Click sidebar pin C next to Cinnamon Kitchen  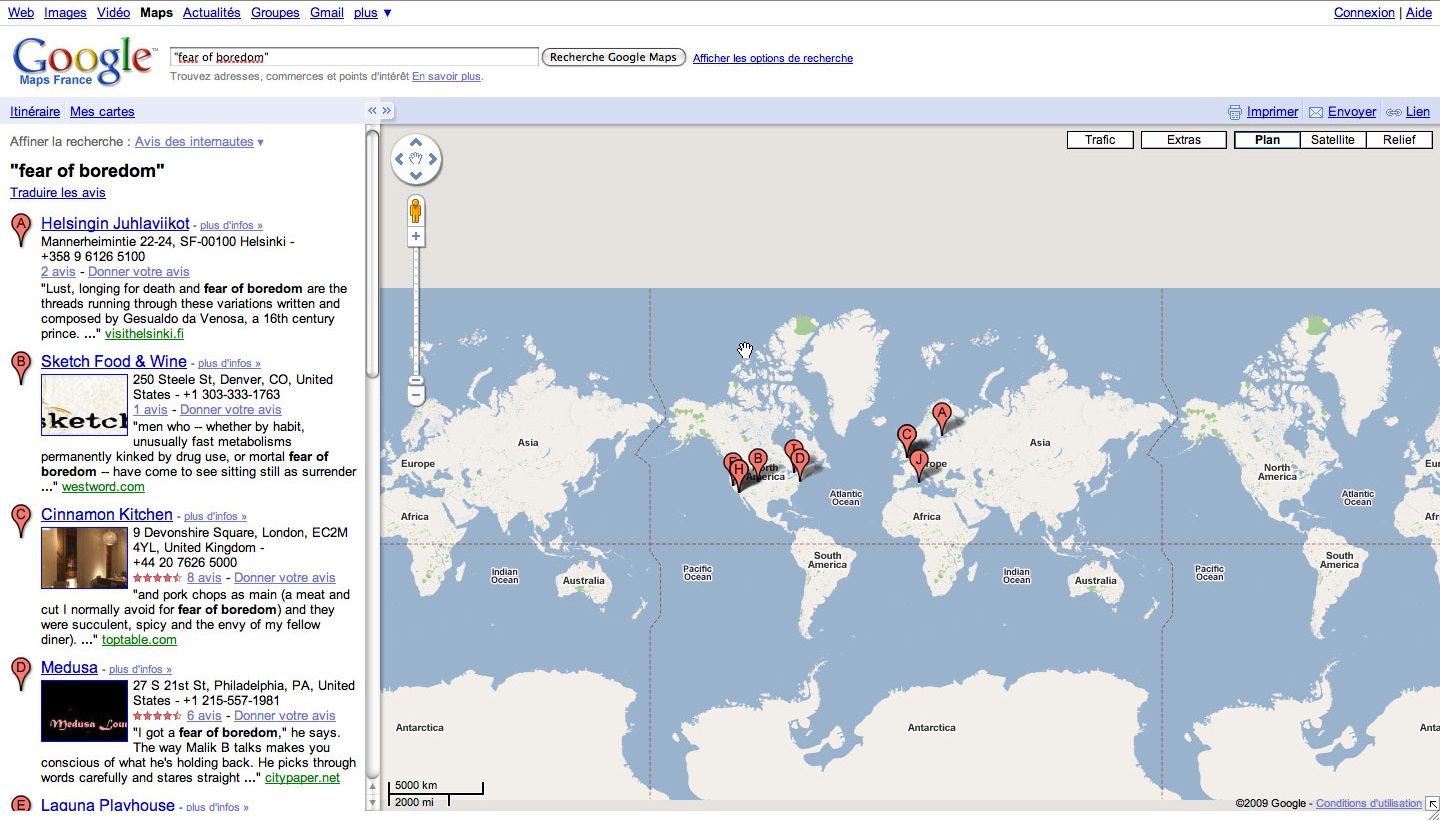point(21,521)
